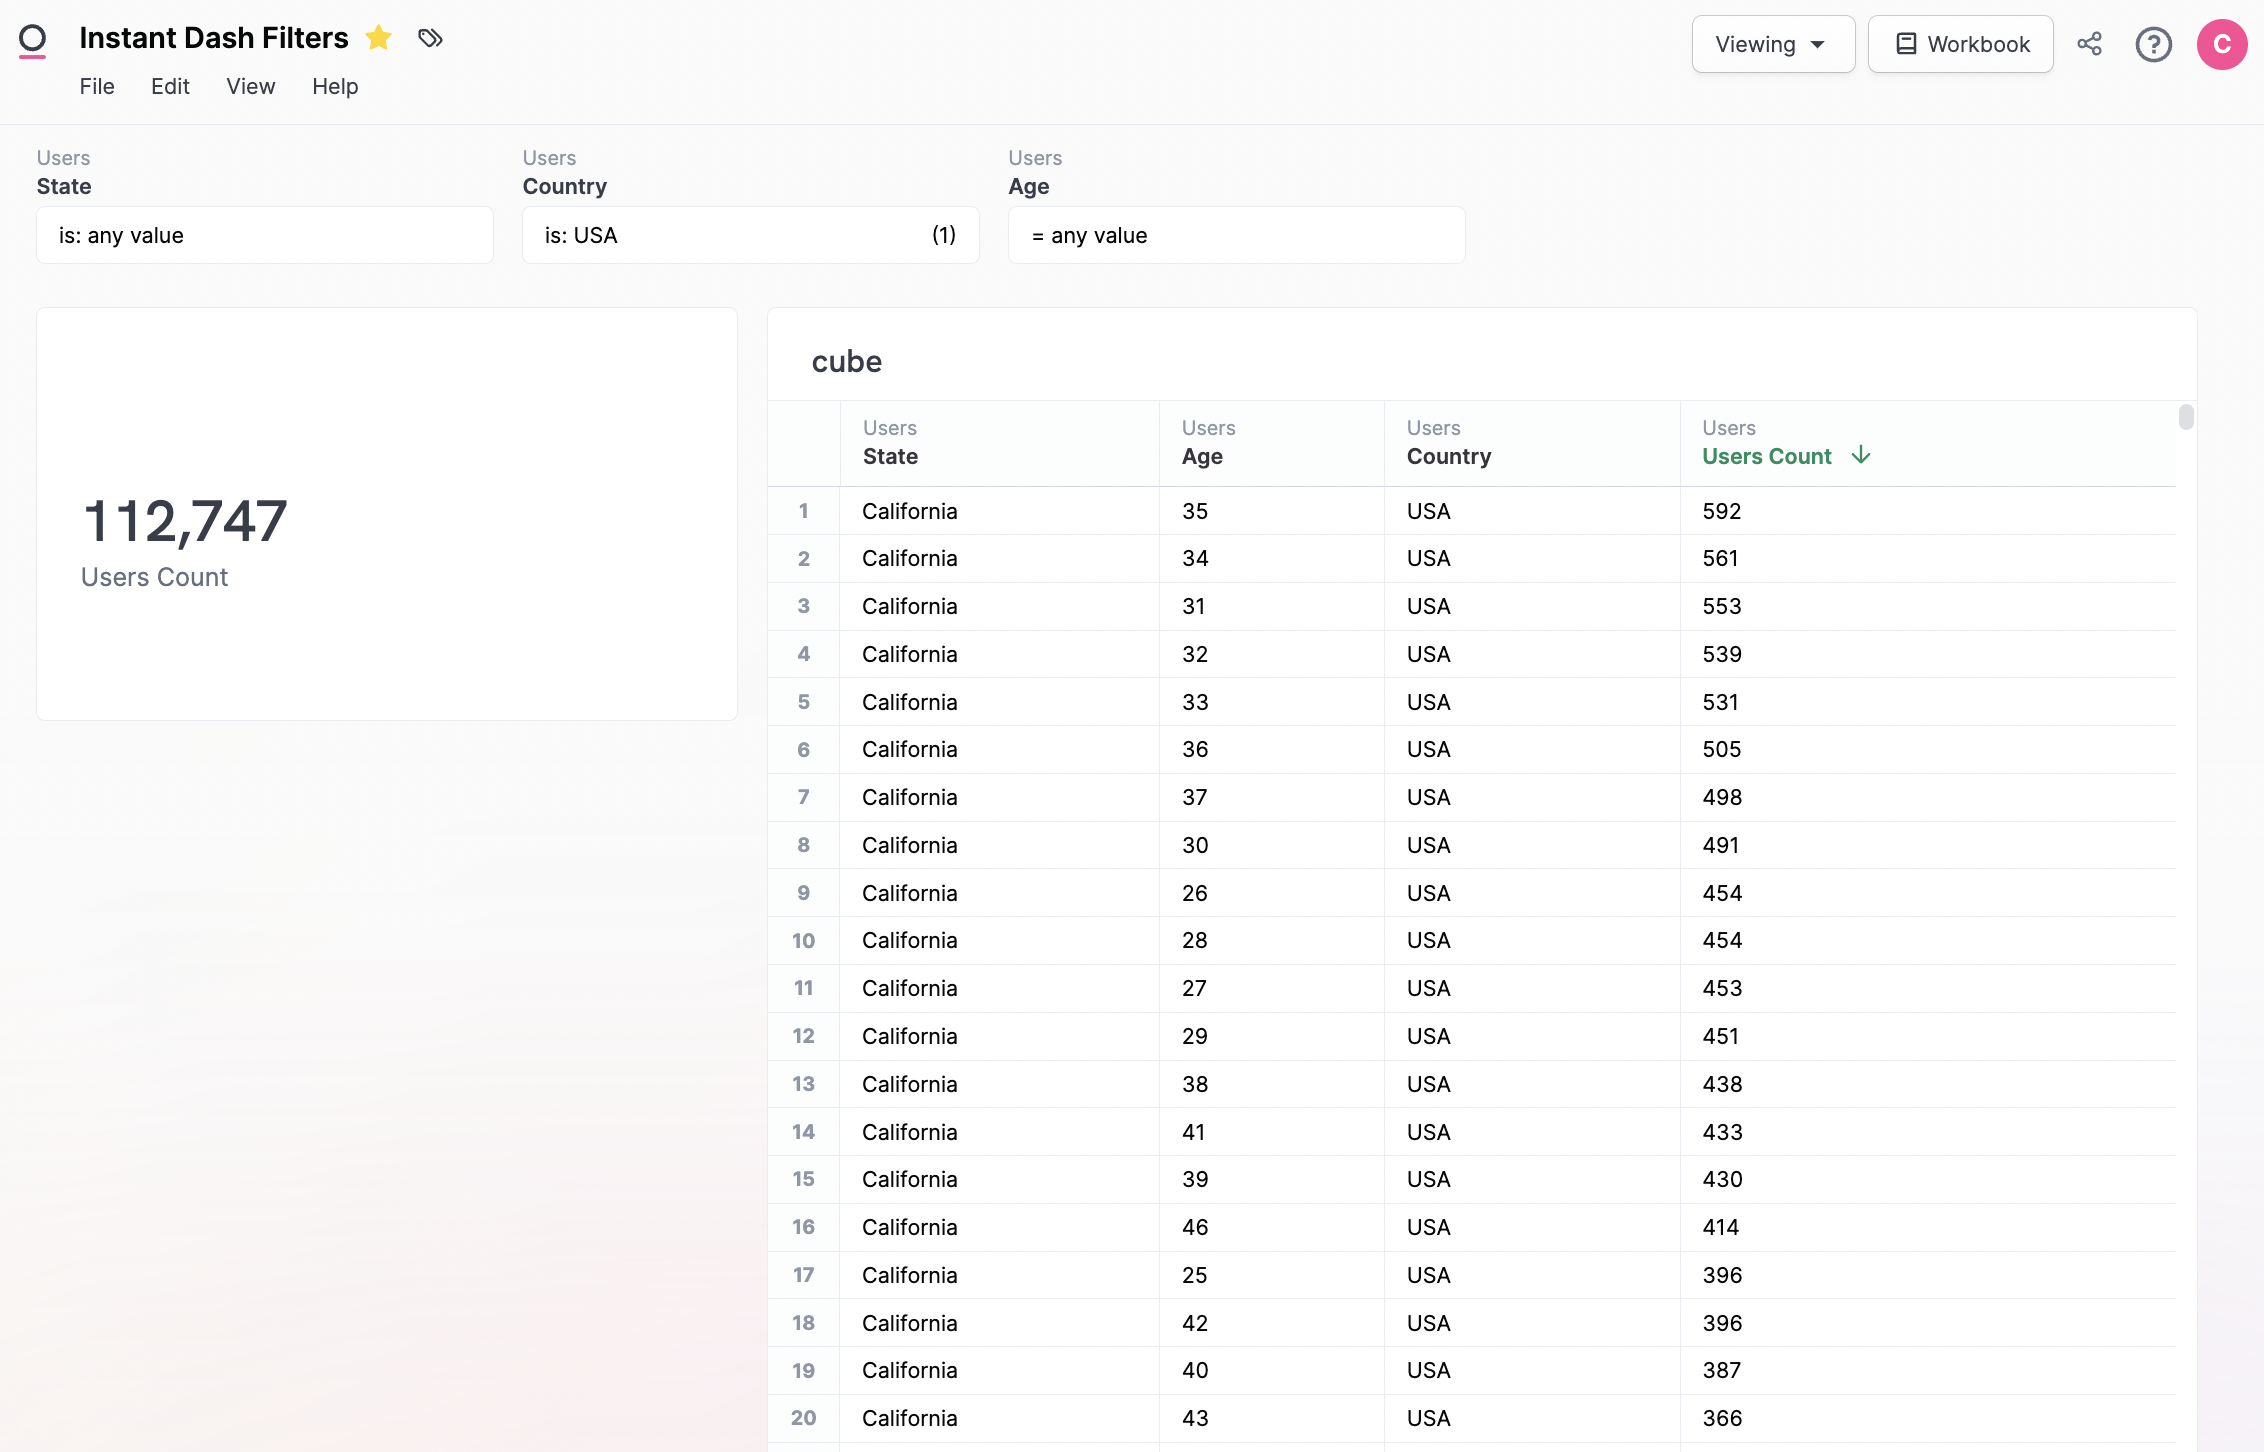The width and height of the screenshot is (2264, 1452).
Task: Click the Users Count sort arrow
Action: (x=1860, y=456)
